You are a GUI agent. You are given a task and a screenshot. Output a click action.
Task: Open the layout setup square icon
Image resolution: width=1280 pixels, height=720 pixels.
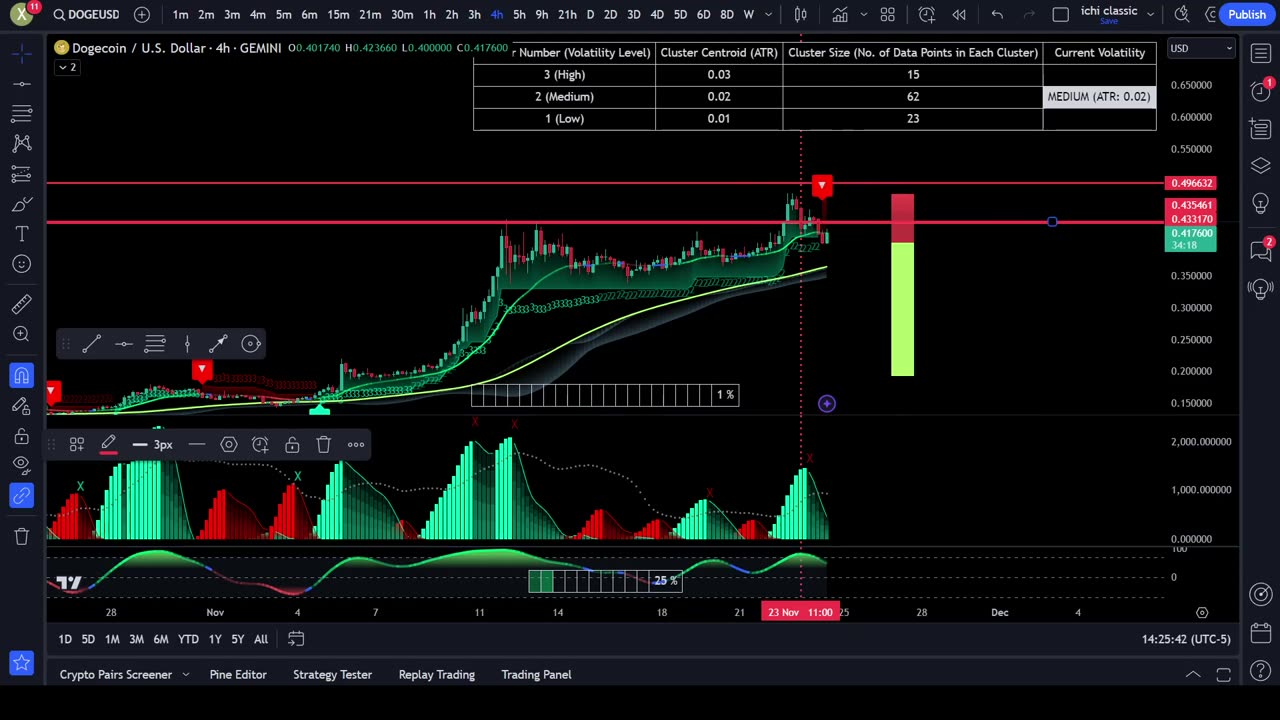pos(1061,14)
